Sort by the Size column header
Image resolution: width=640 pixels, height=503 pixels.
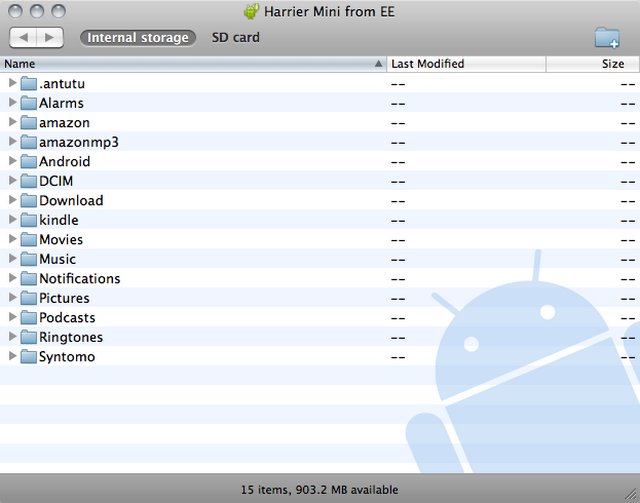592,64
